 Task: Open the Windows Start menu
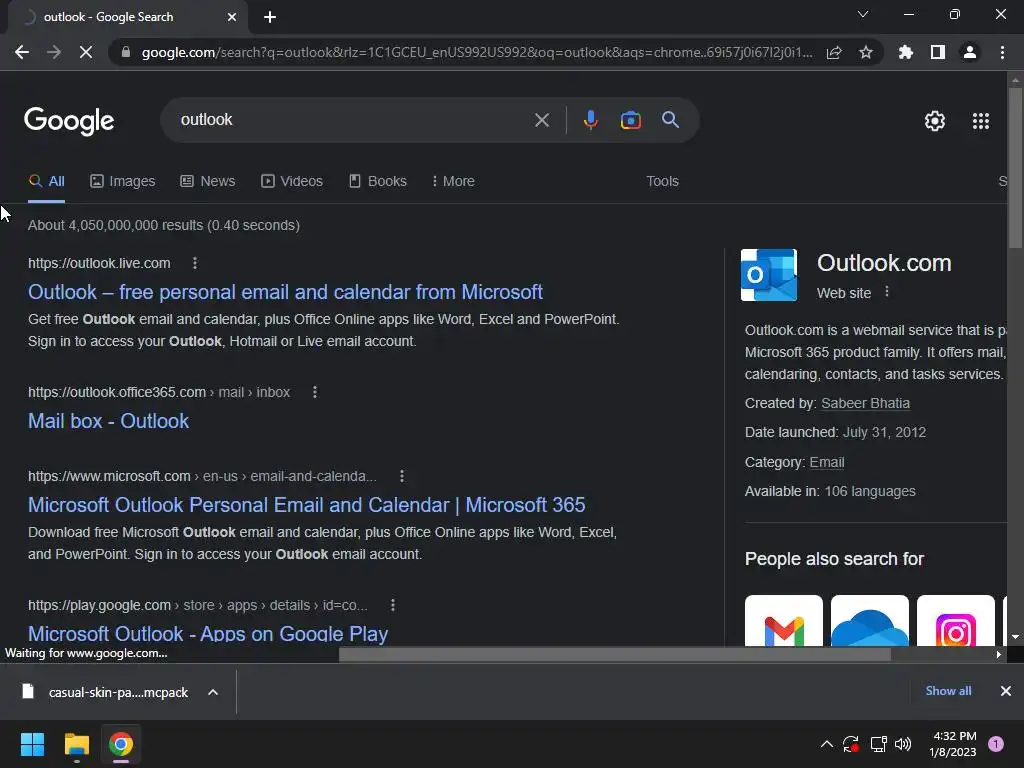coord(32,744)
